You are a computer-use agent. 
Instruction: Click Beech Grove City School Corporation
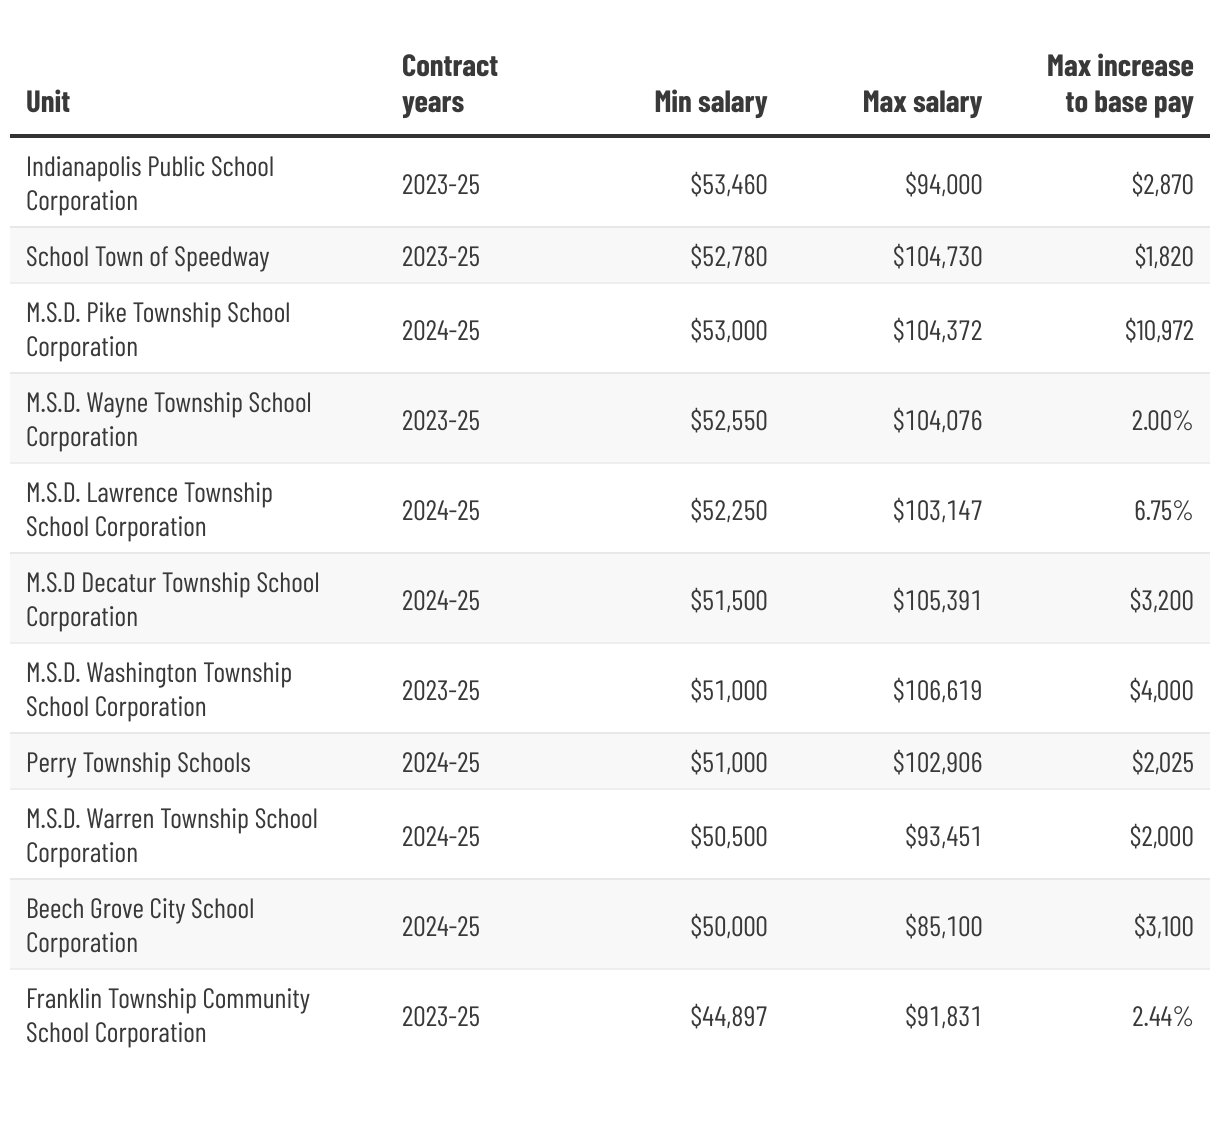(140, 926)
